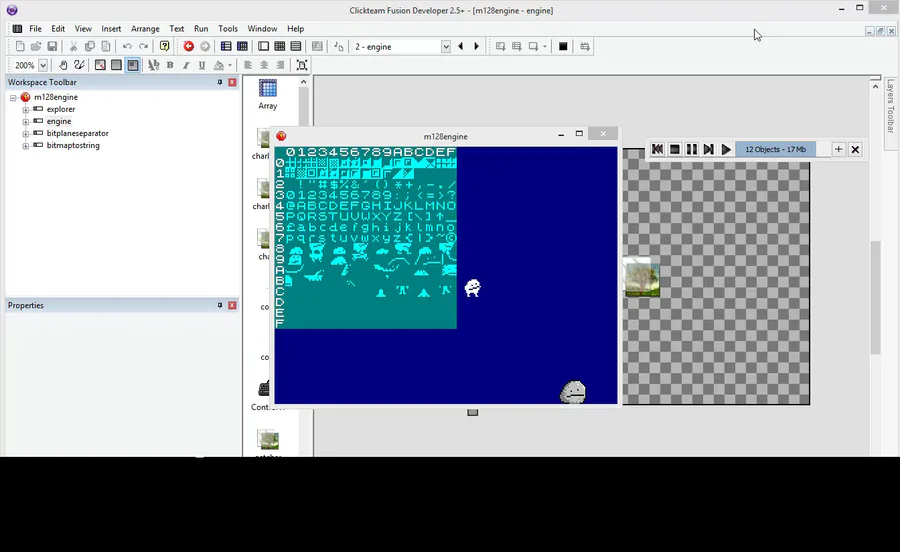900x552 pixels.
Task: Open the Help menu
Action: (x=296, y=29)
